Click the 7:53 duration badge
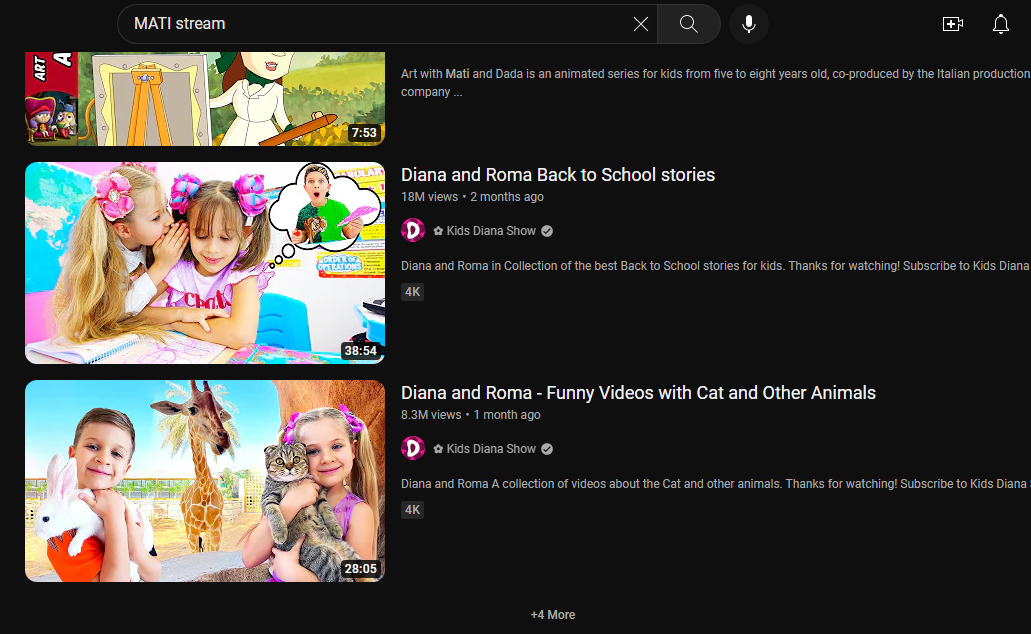The image size is (1031, 634). (x=364, y=133)
